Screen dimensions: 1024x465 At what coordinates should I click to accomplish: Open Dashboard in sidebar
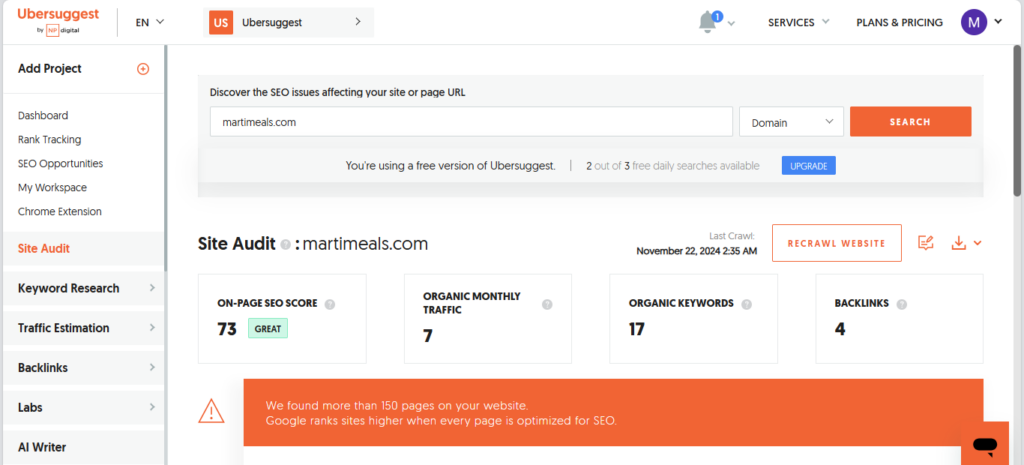pyautogui.click(x=43, y=116)
